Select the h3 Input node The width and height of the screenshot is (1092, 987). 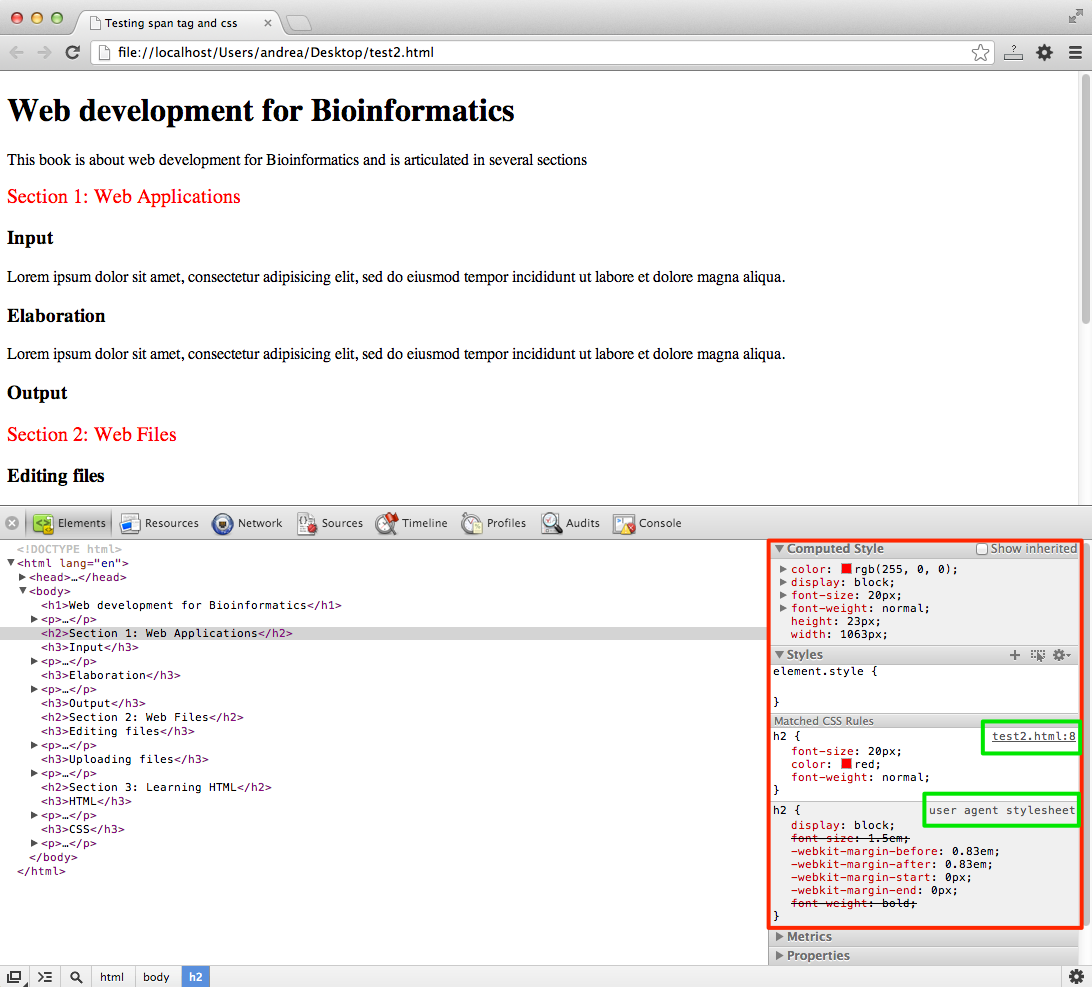click(89, 647)
